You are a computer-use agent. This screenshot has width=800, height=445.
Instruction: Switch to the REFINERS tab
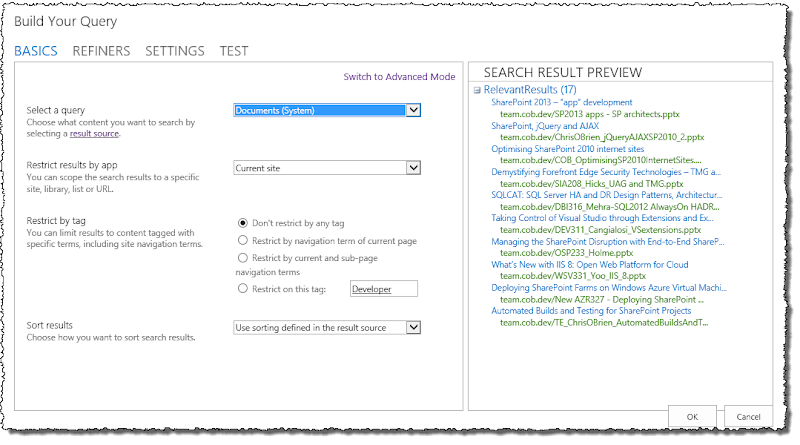pos(101,51)
